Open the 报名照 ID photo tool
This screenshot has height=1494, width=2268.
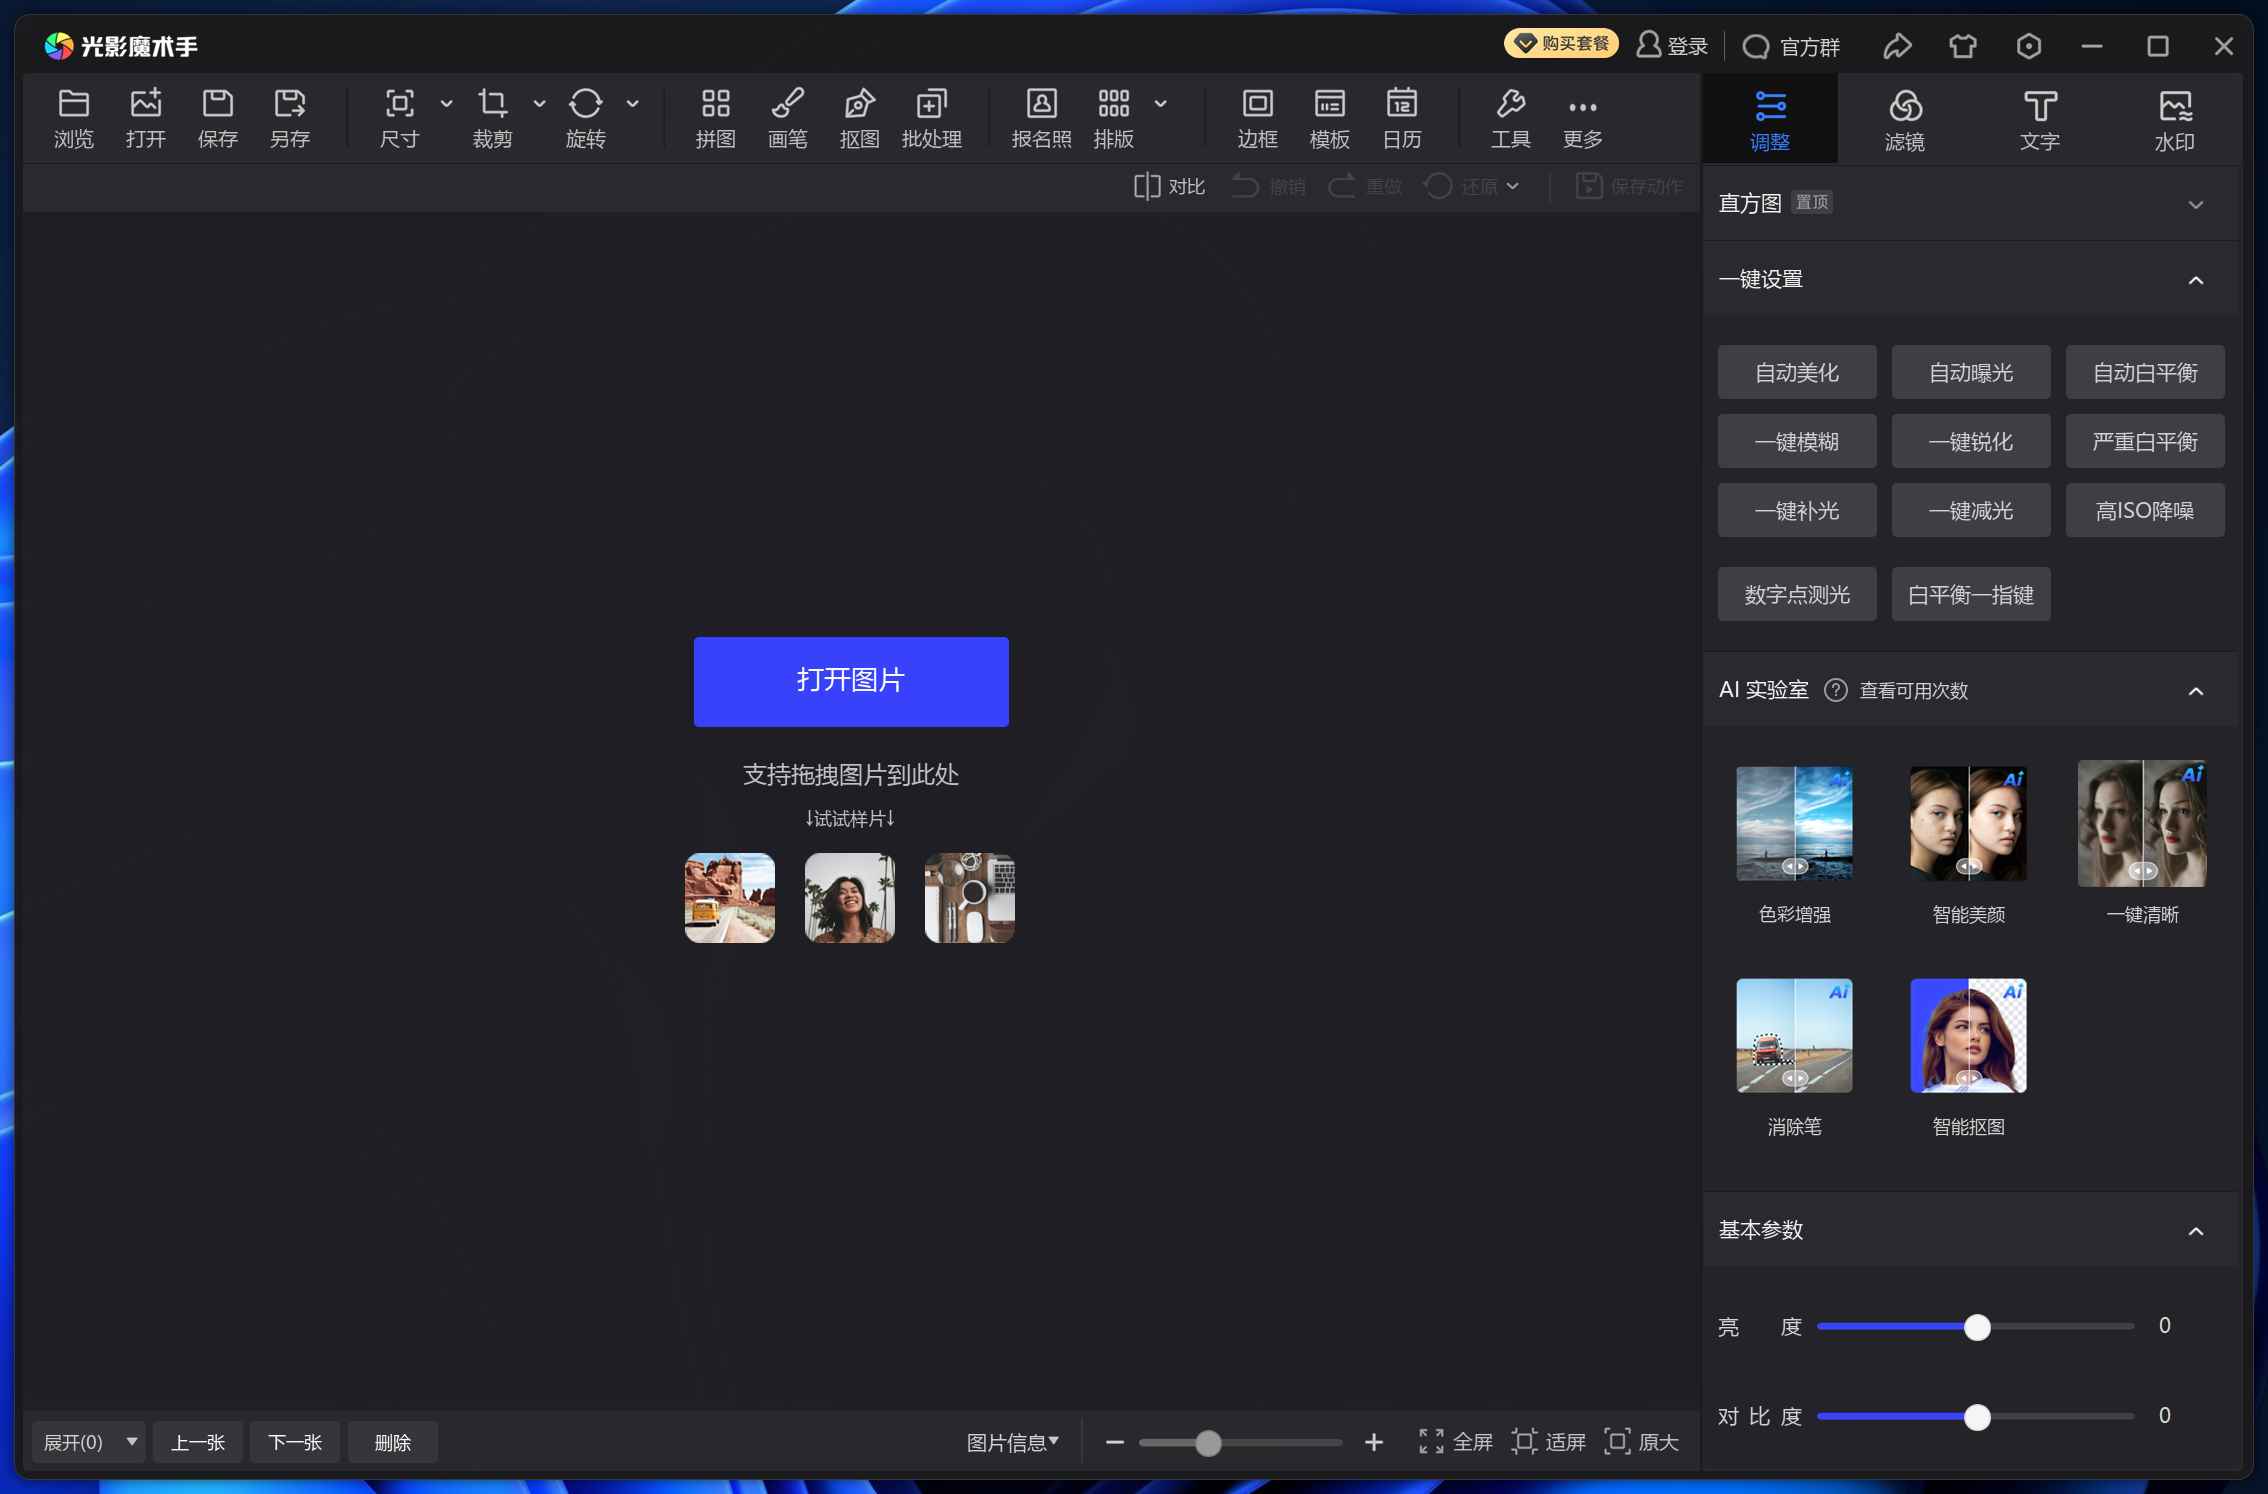click(x=1040, y=117)
